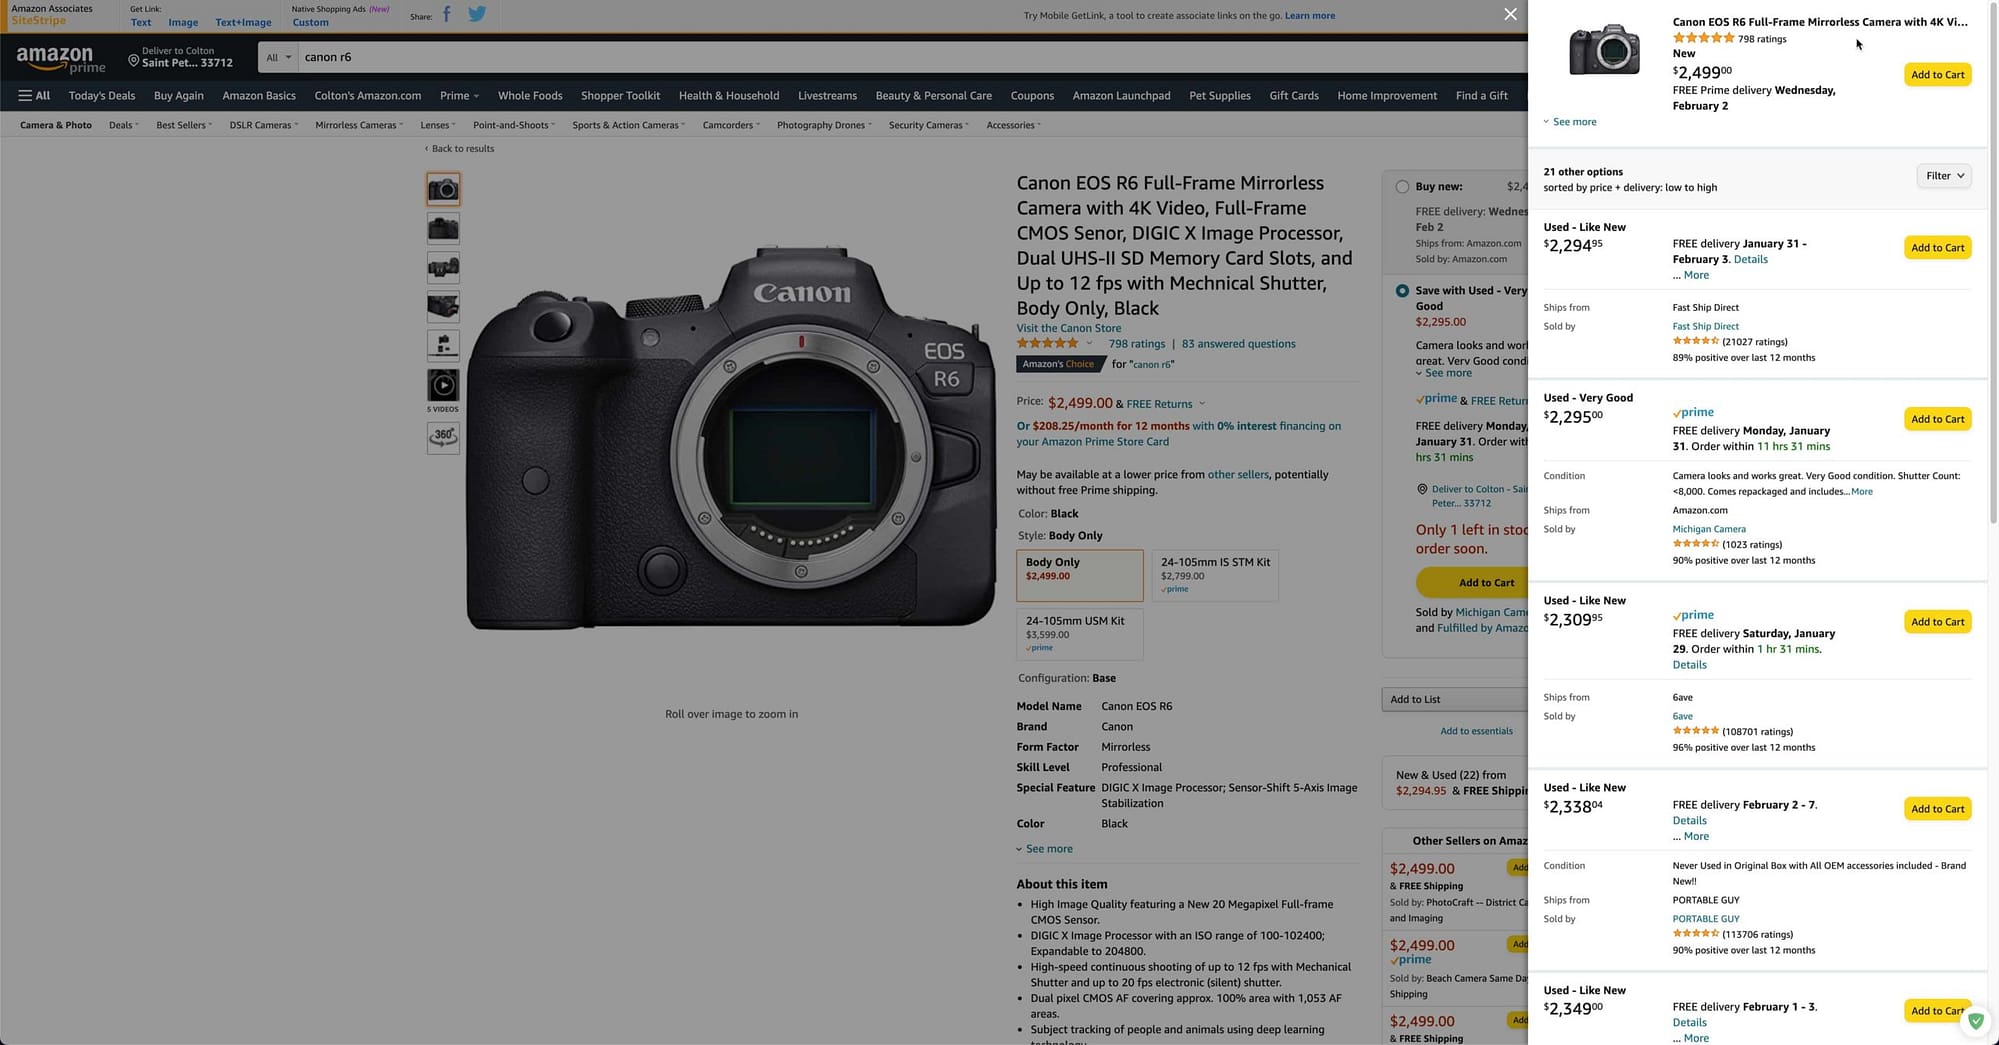The height and width of the screenshot is (1045, 1999).
Task: Choose the Body Only style option
Action: [x=1080, y=575]
